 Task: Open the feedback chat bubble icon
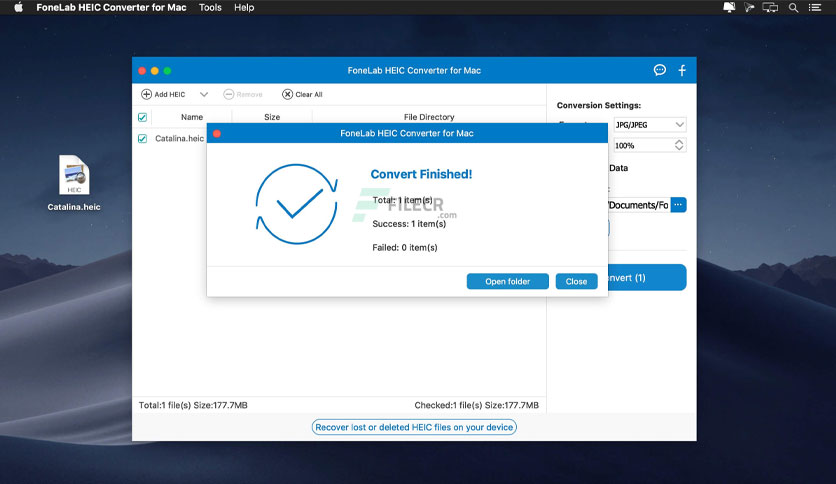point(660,70)
